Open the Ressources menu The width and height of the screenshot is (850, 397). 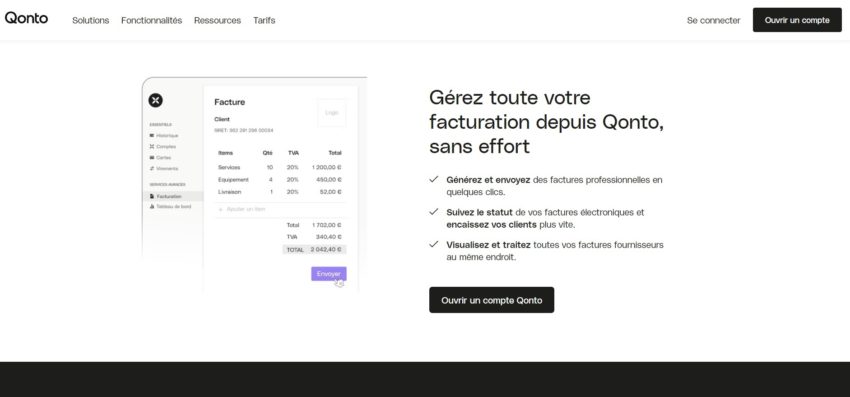pyautogui.click(x=217, y=20)
